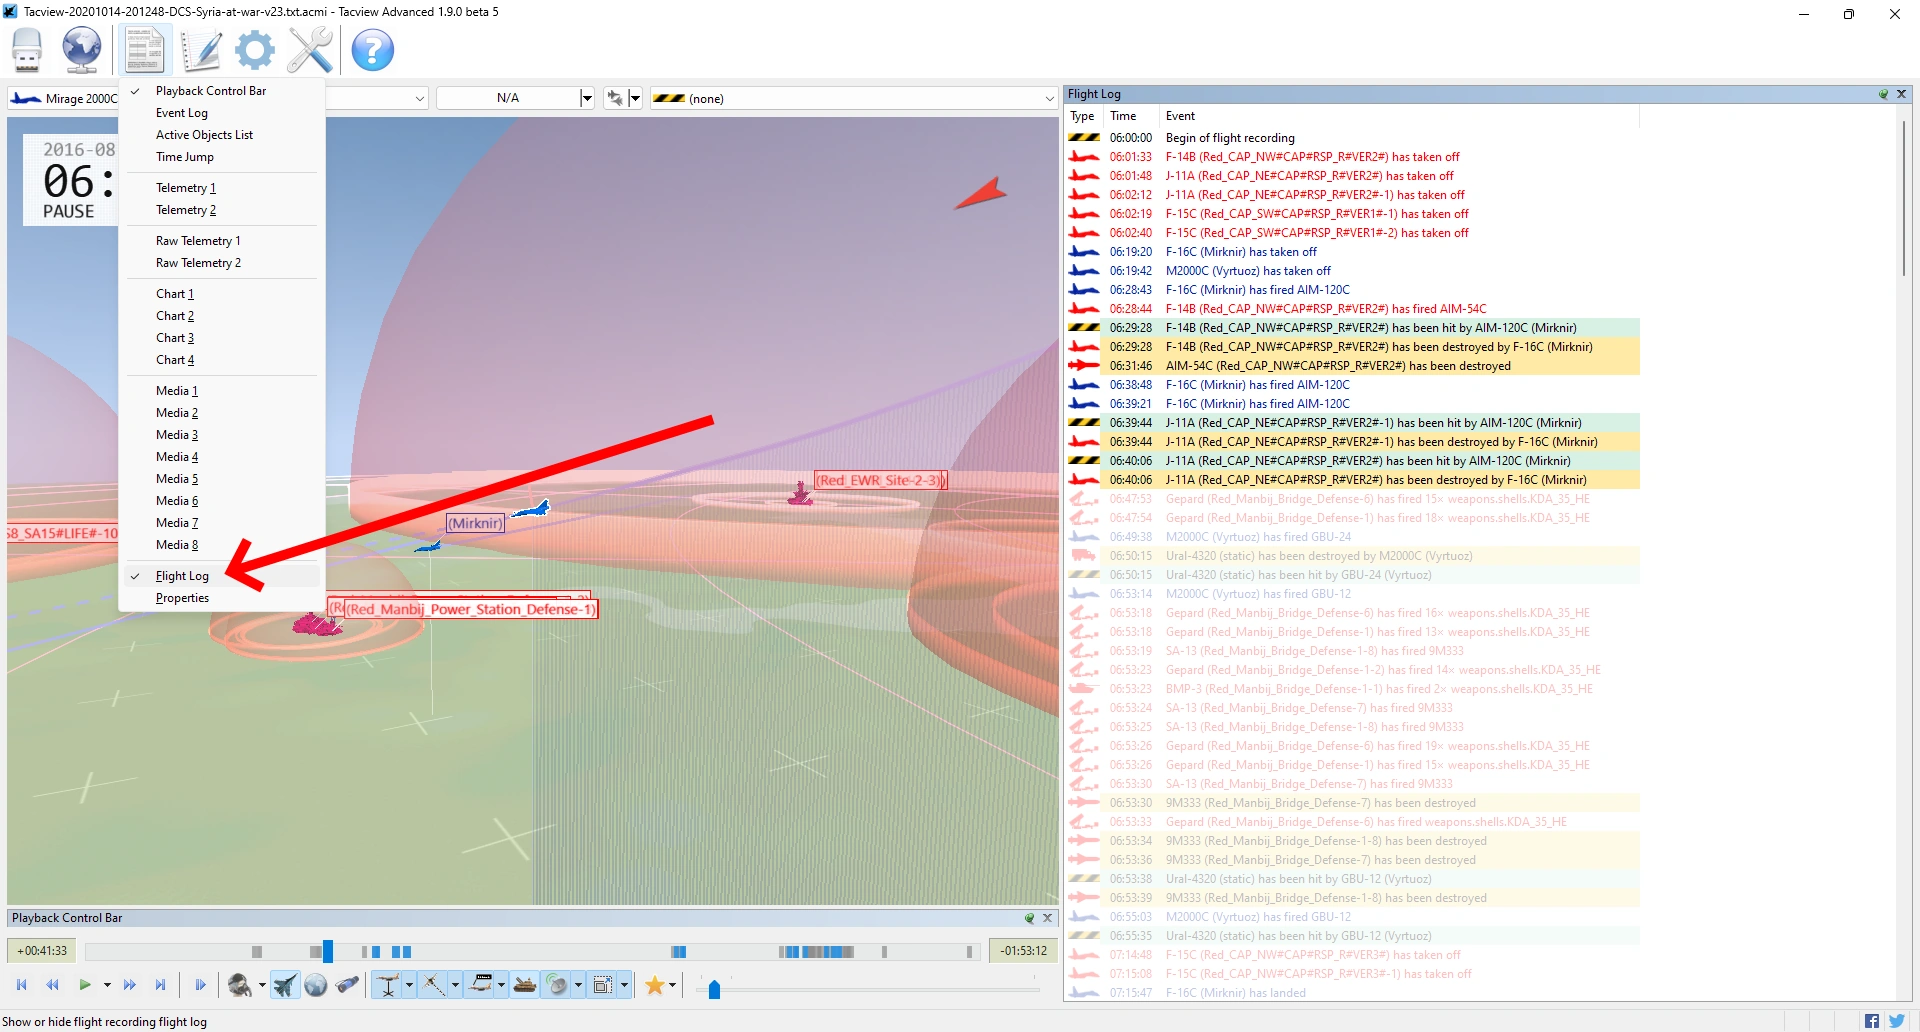Share via Twitter icon in status bar

pos(1896,1021)
